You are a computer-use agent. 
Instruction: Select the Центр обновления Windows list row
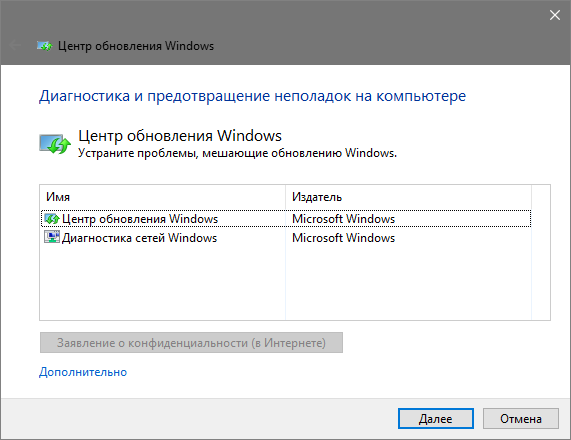pyautogui.click(x=286, y=219)
